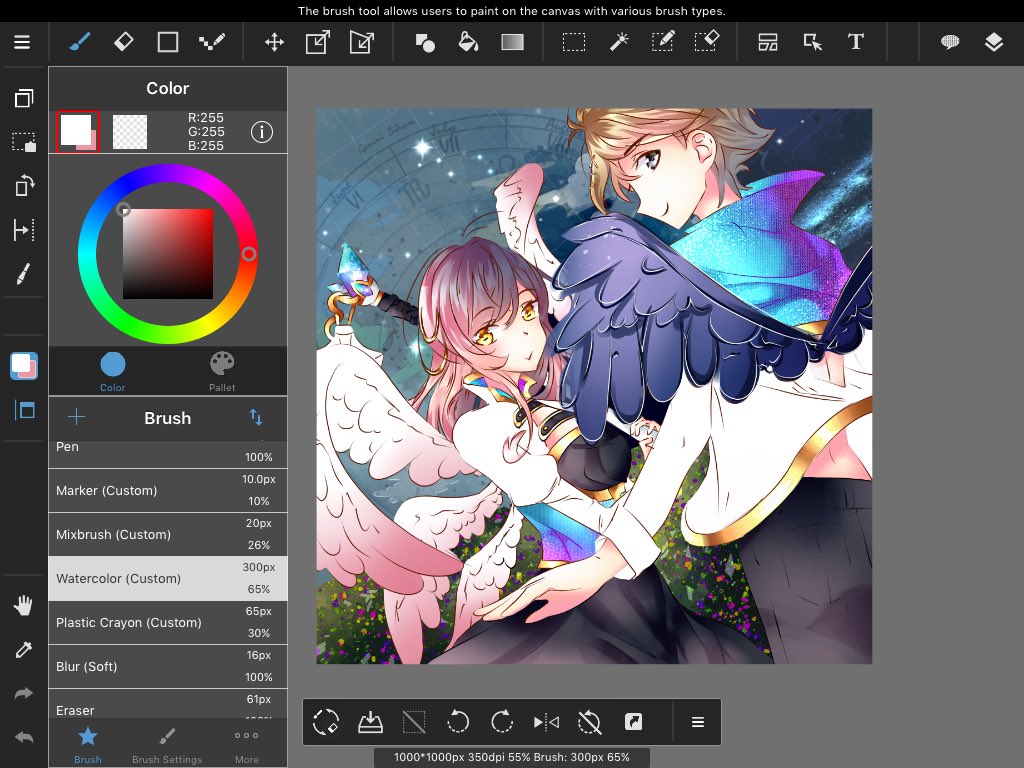Choose the Transform tool icon
The height and width of the screenshot is (768, 1024).
[x=317, y=42]
